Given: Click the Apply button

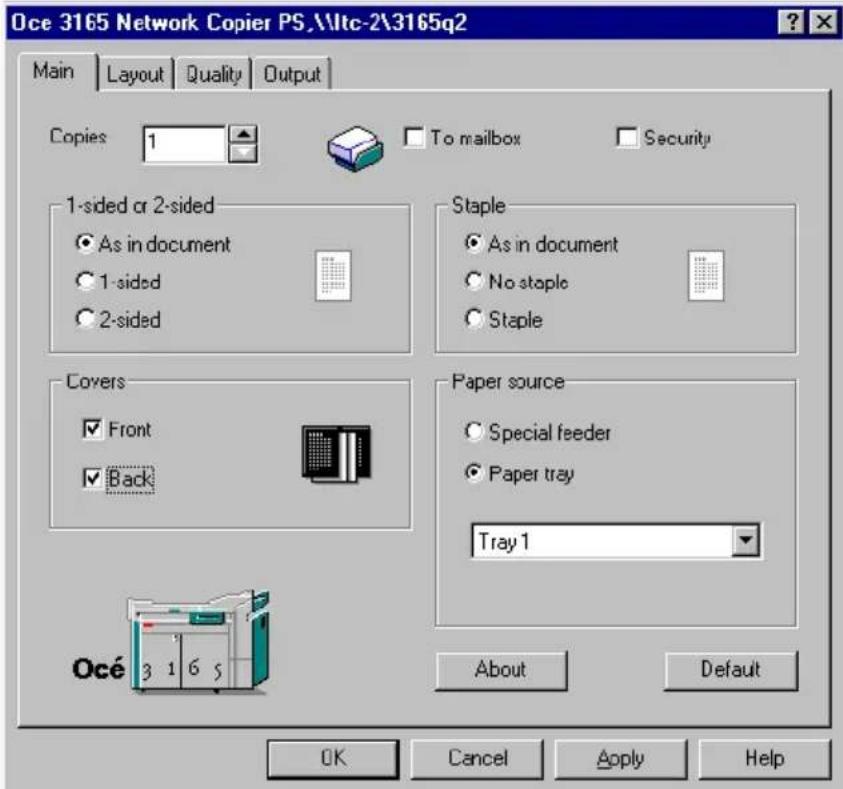Looking at the screenshot, I should (621, 759).
